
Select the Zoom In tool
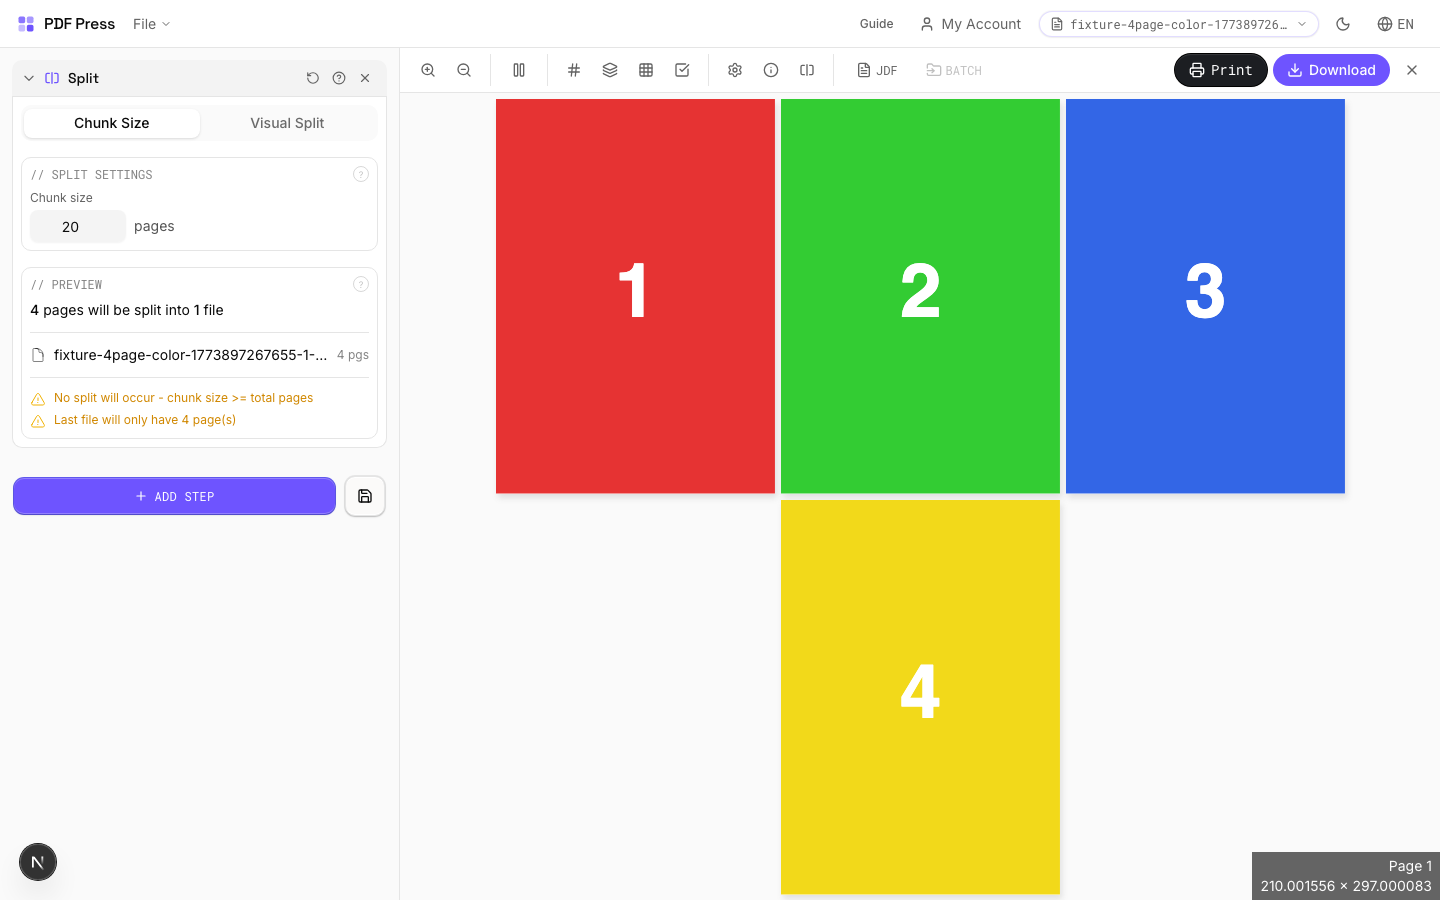point(428,70)
